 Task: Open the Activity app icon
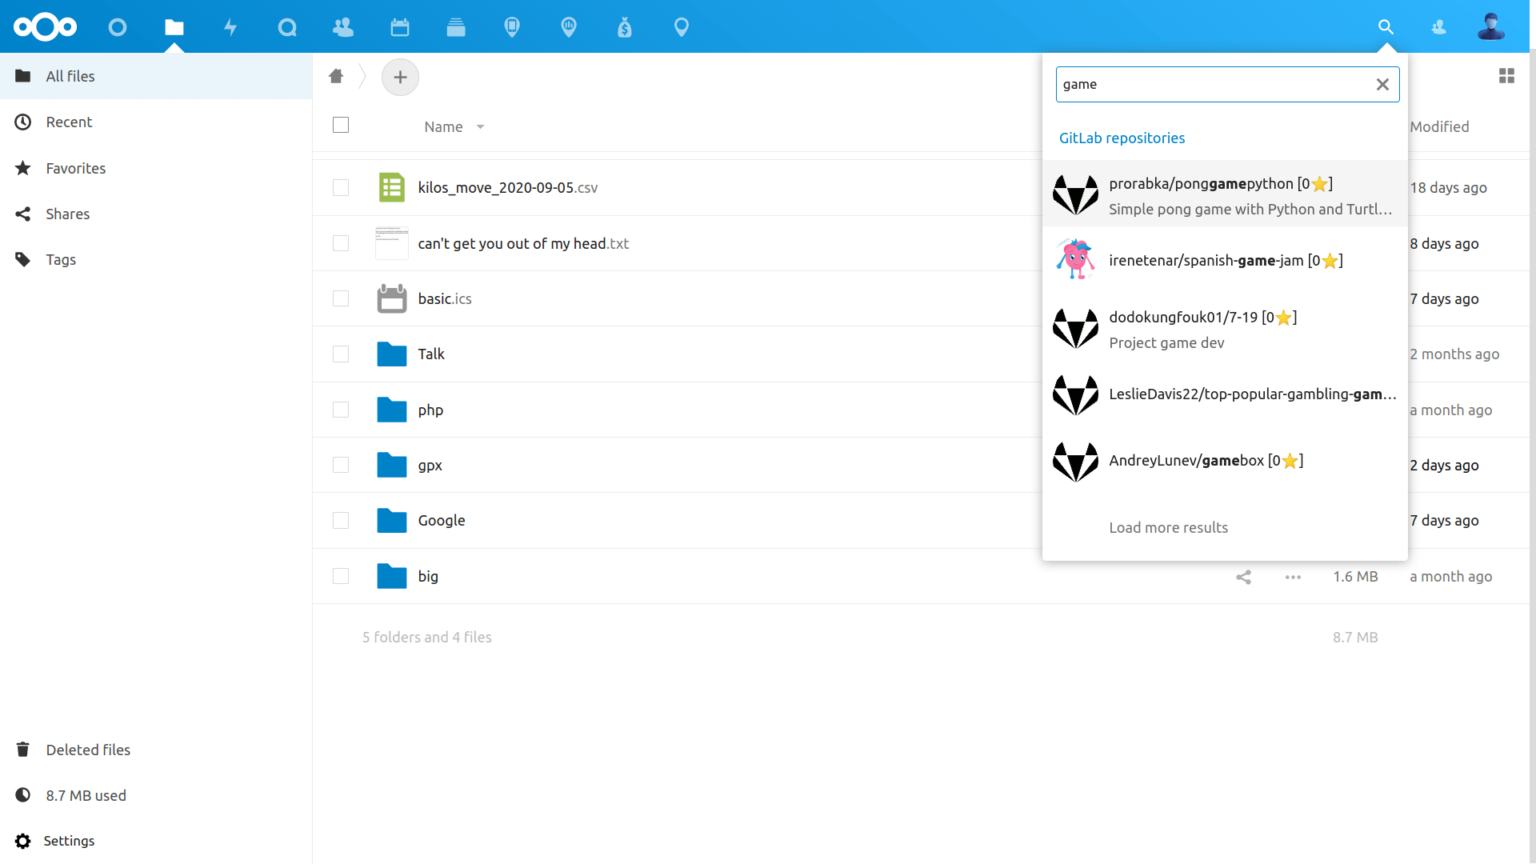pos(230,27)
